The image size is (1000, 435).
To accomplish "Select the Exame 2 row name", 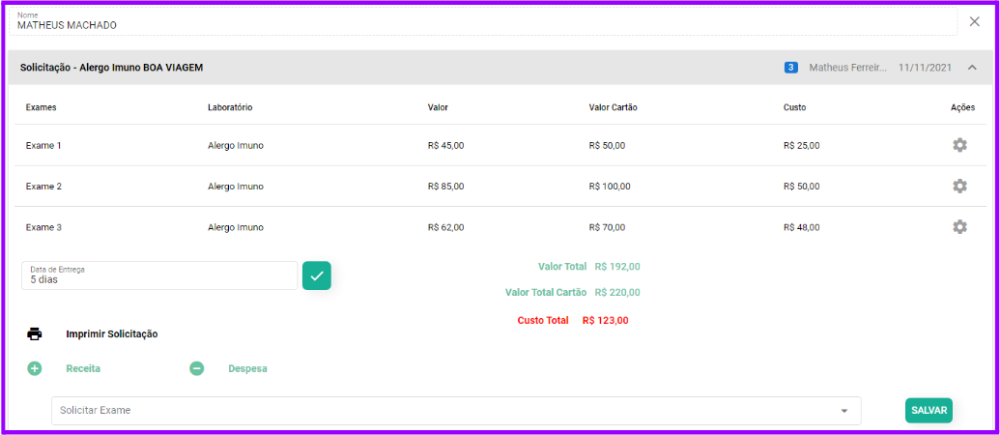I will click(x=44, y=186).
